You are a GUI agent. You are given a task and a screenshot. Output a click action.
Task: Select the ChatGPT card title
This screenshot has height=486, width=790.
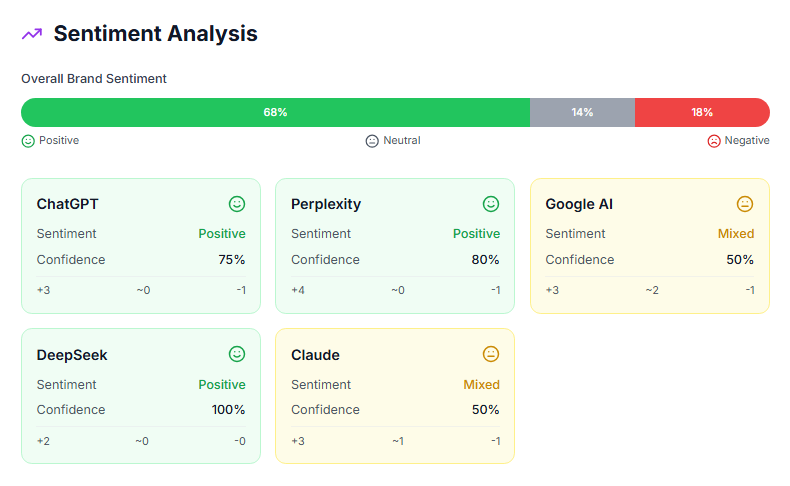click(68, 204)
